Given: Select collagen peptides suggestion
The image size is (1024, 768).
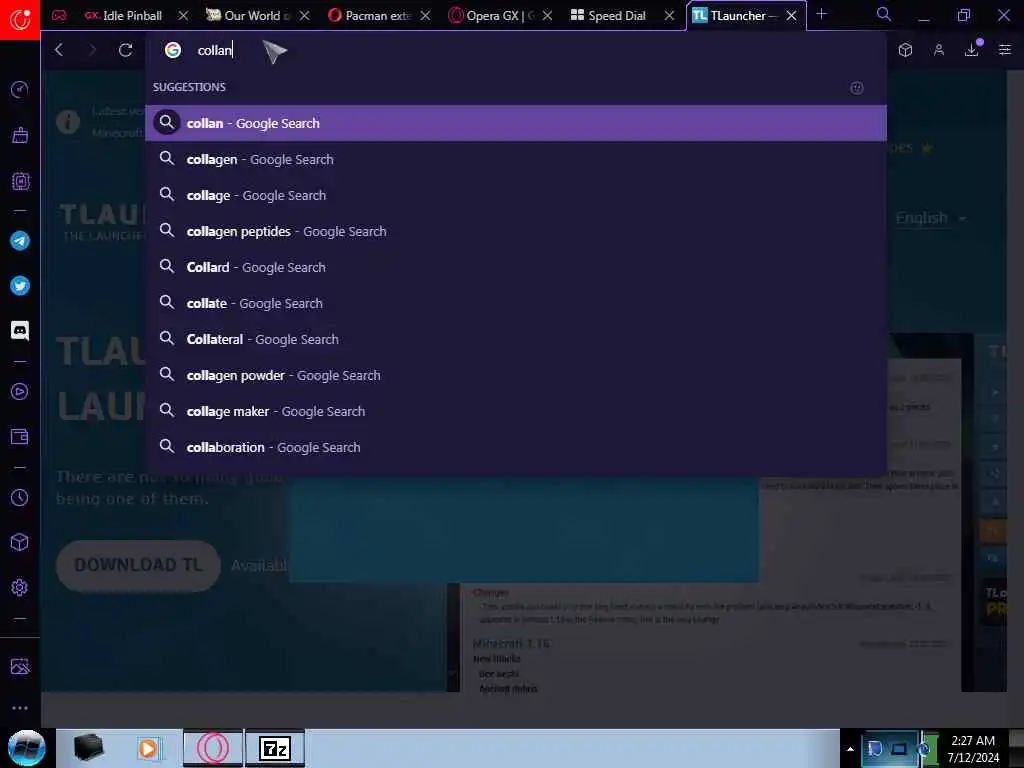Looking at the screenshot, I should click(x=515, y=231).
